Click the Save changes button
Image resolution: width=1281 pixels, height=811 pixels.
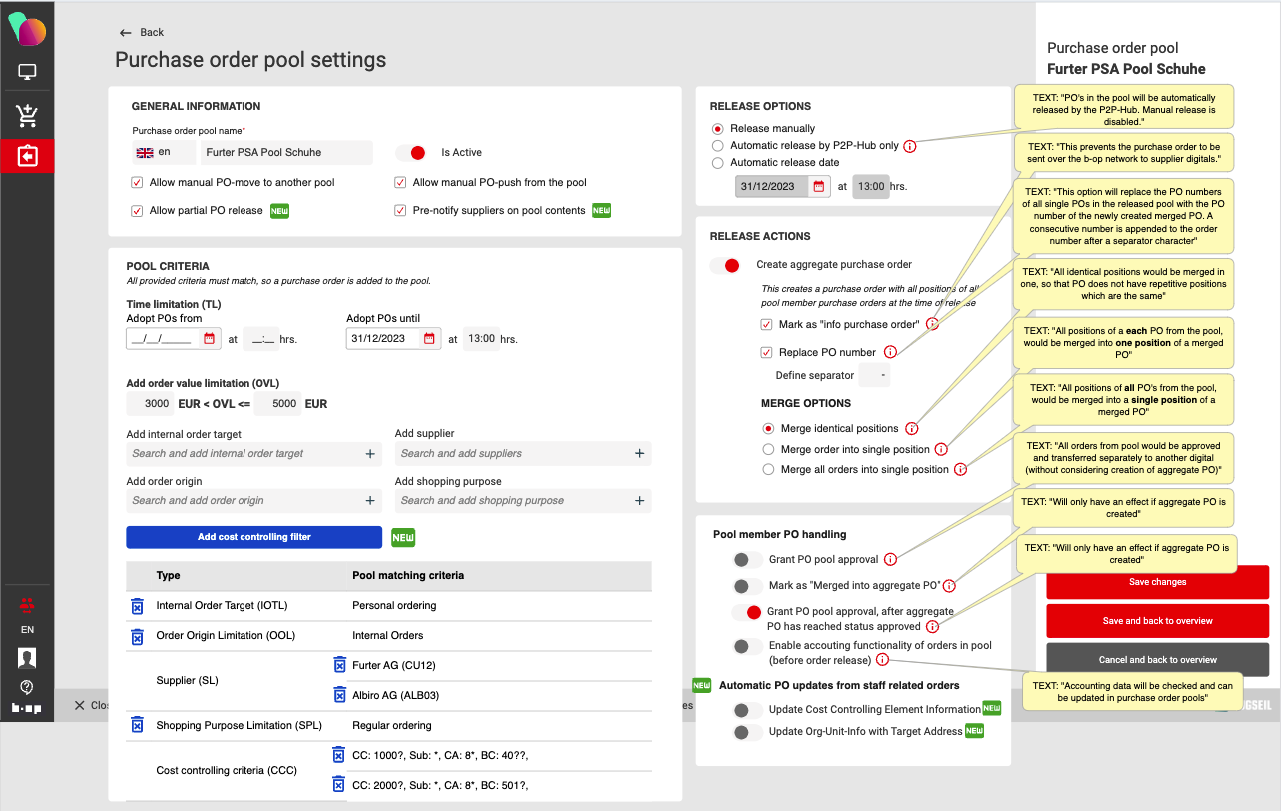click(1157, 582)
